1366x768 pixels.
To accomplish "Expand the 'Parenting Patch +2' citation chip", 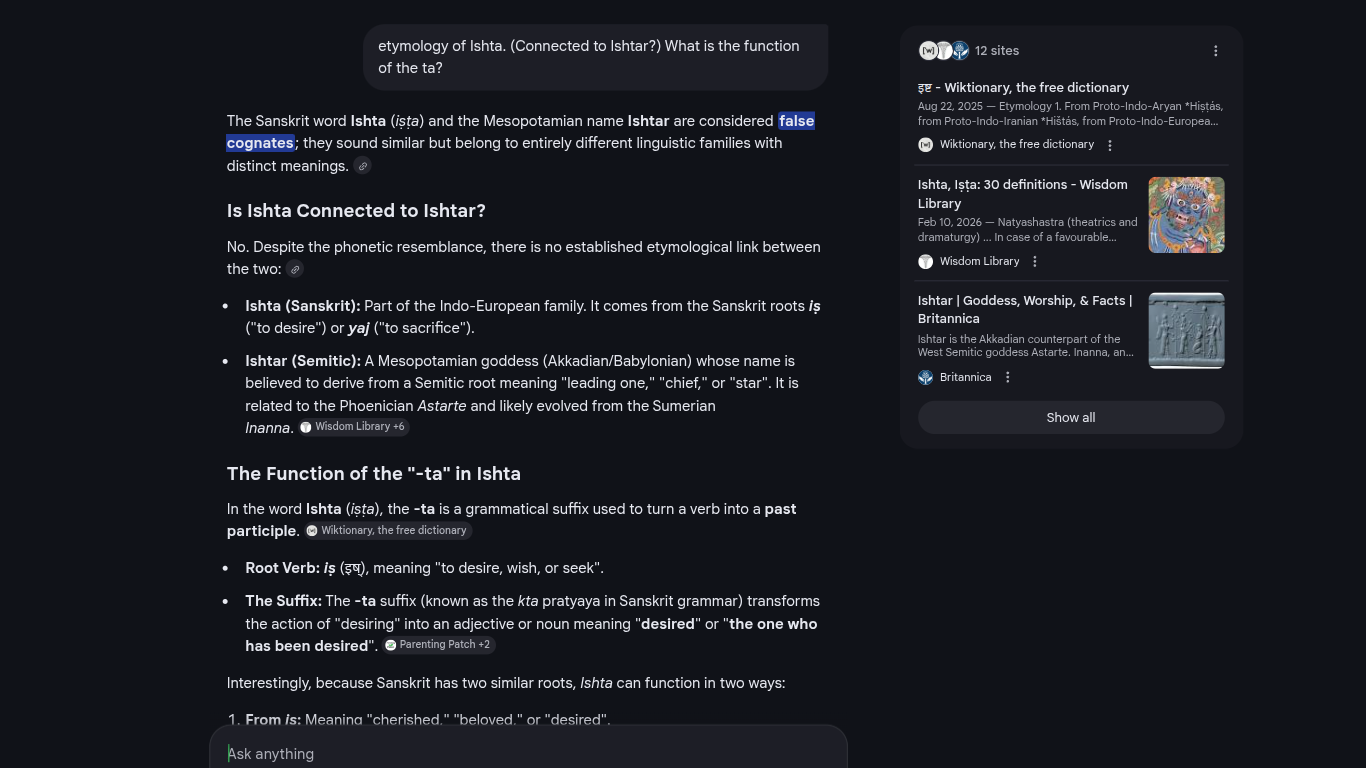I will [x=438, y=645].
